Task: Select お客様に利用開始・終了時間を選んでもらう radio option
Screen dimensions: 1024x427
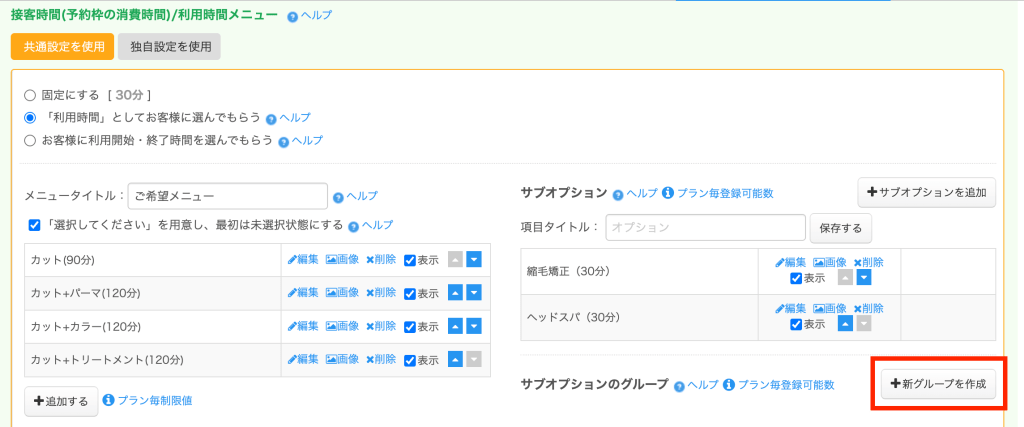Action: pyautogui.click(x=30, y=141)
